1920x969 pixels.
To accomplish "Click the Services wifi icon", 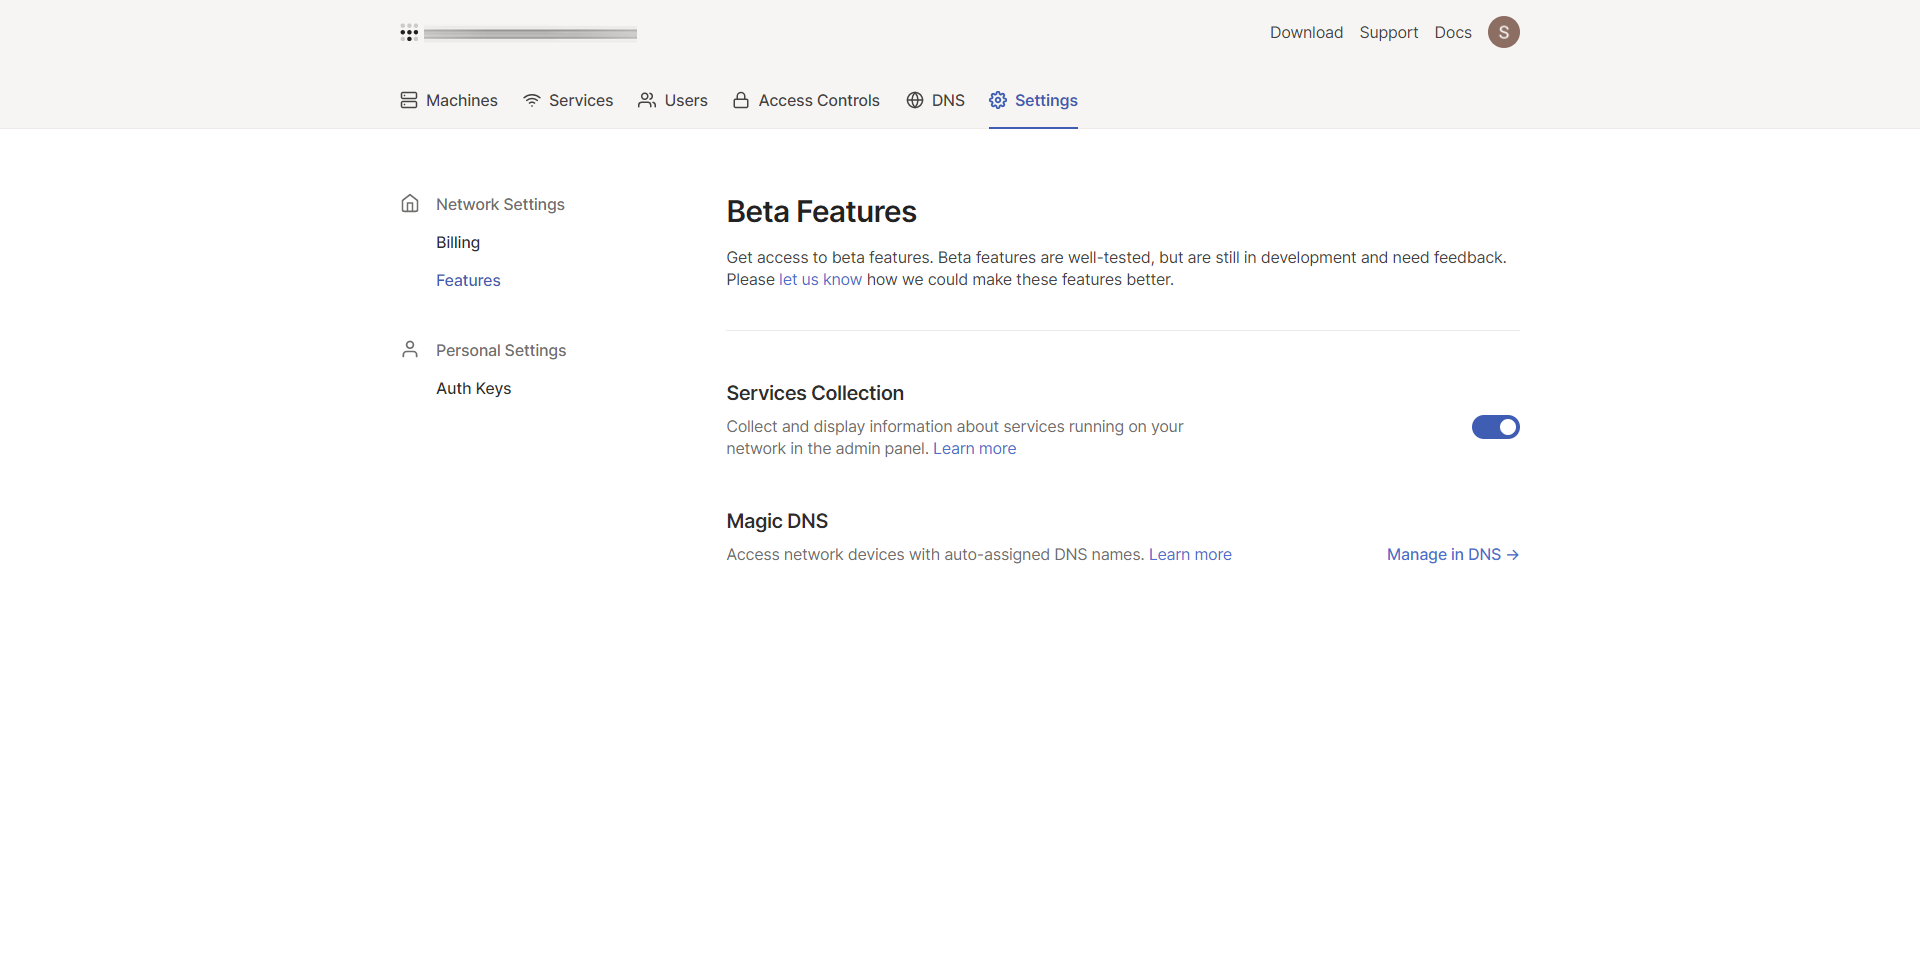I will (532, 100).
